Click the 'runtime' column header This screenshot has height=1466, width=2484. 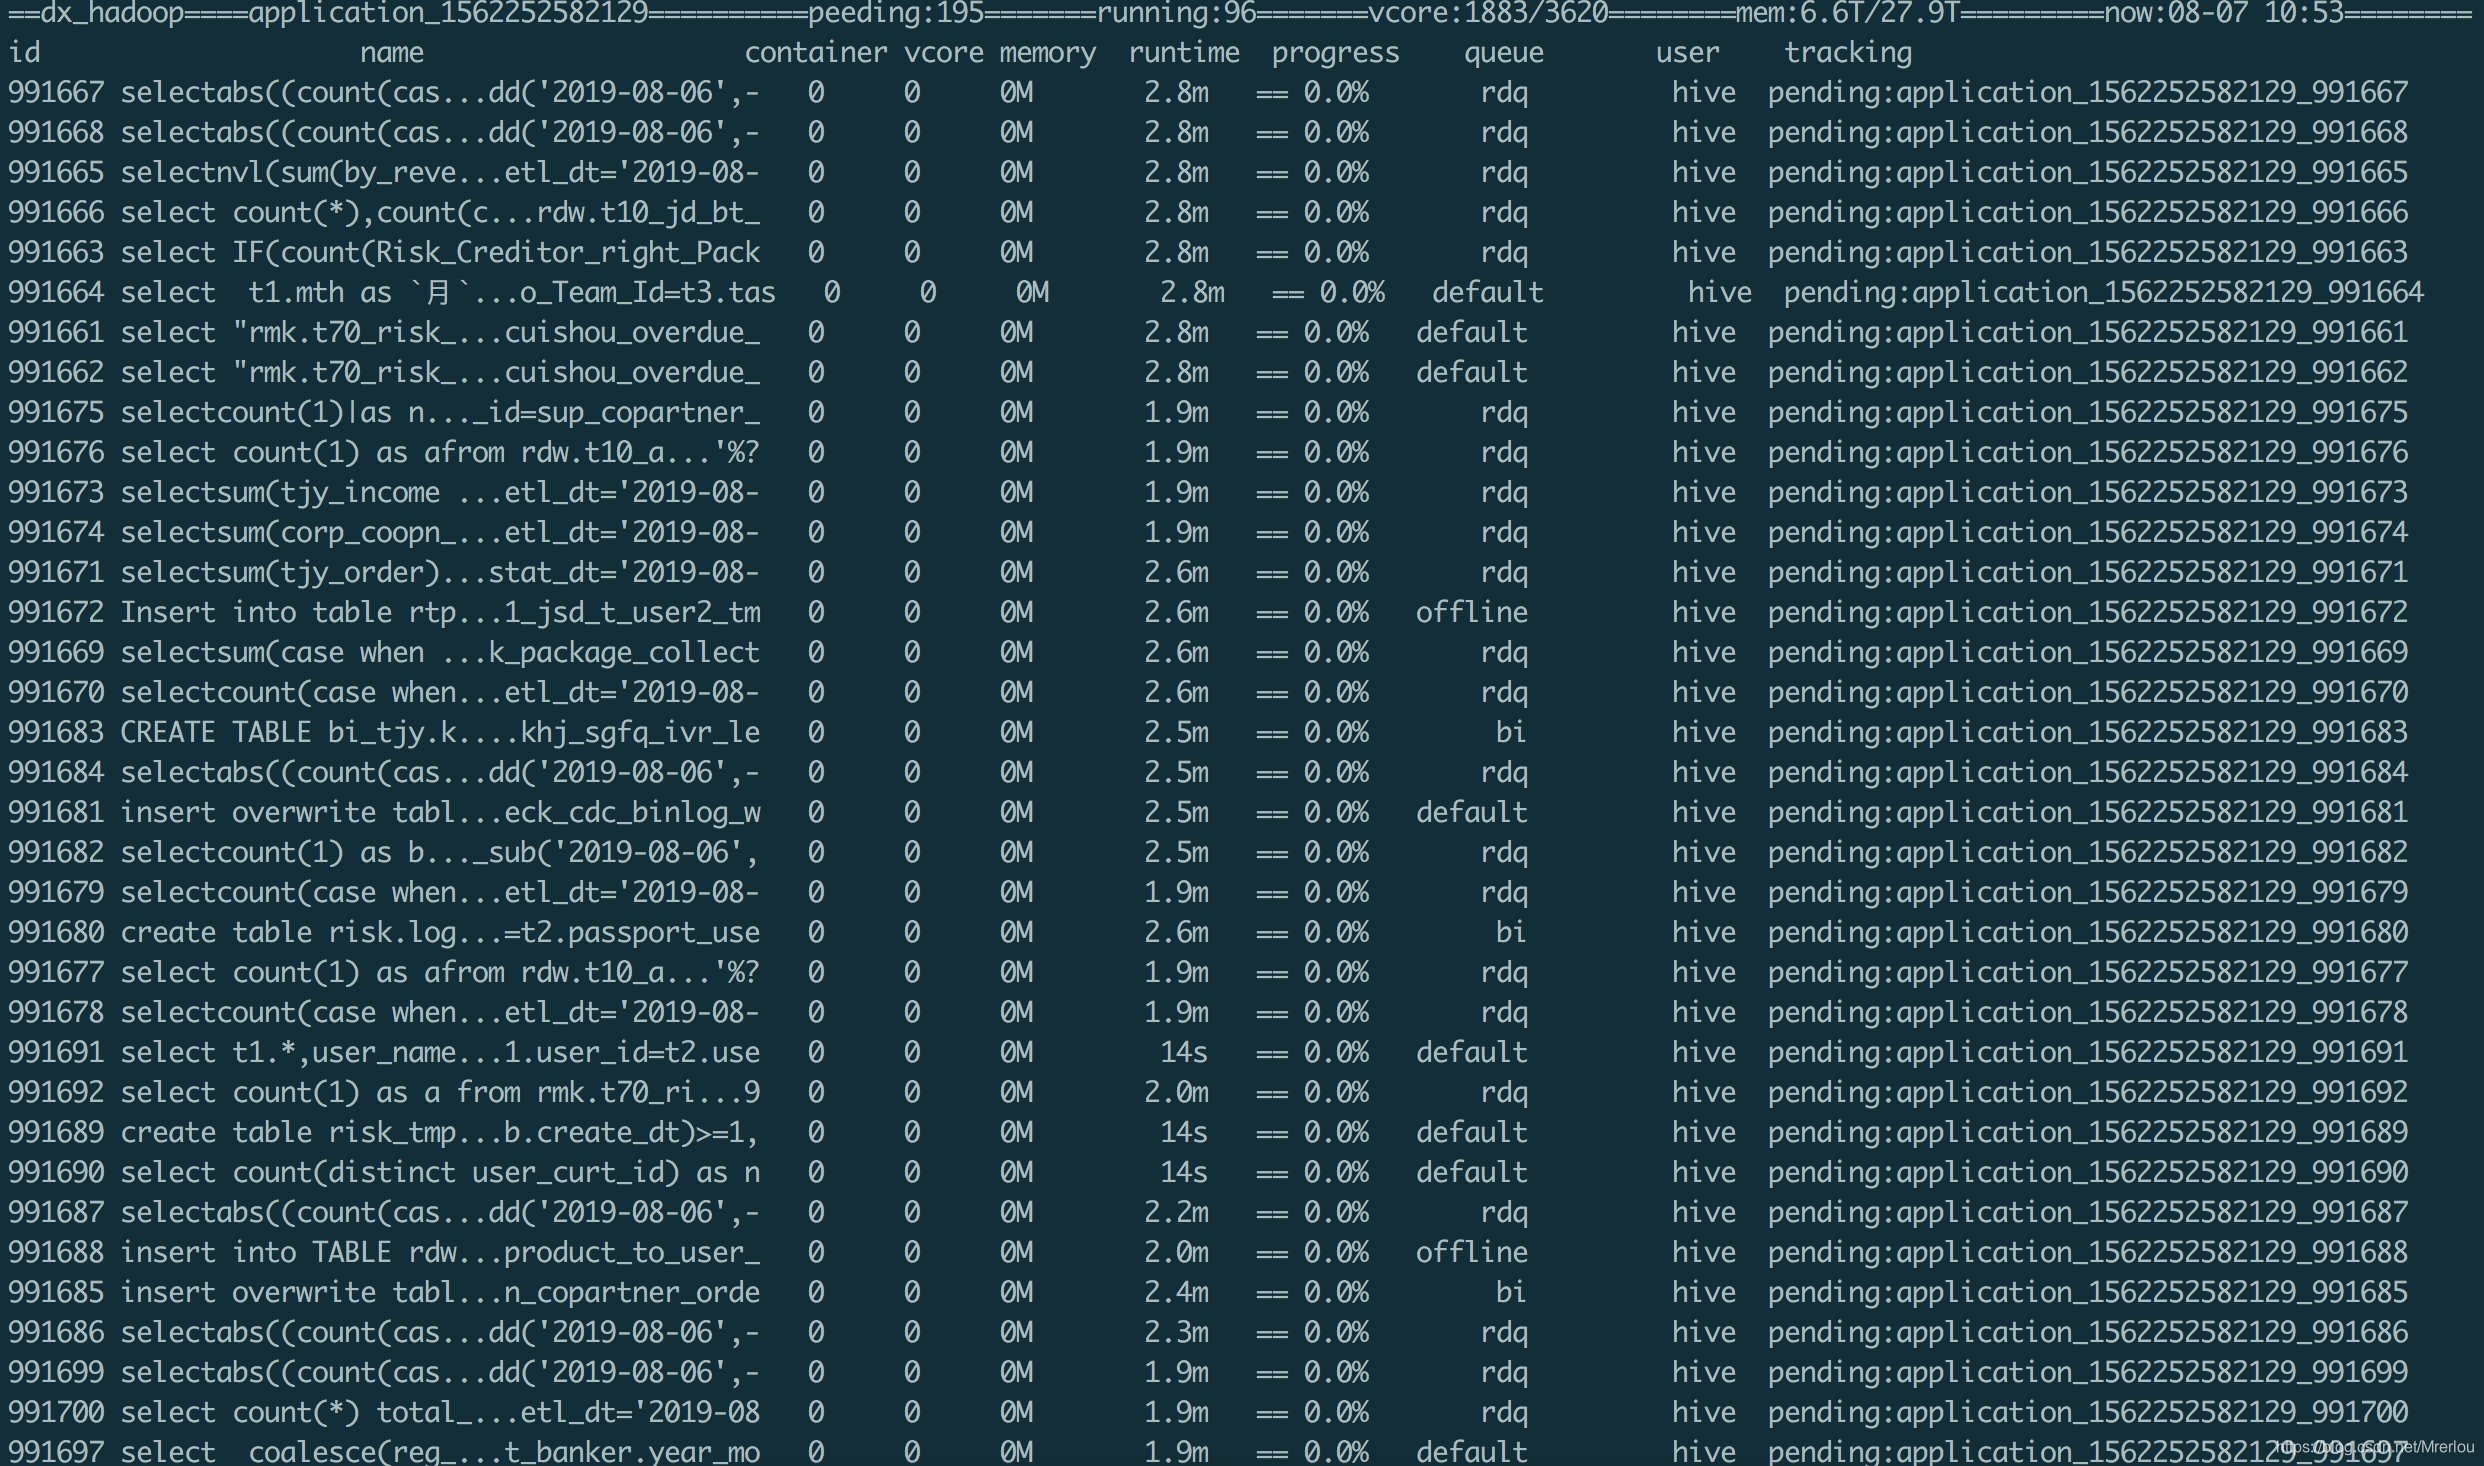(x=1184, y=52)
